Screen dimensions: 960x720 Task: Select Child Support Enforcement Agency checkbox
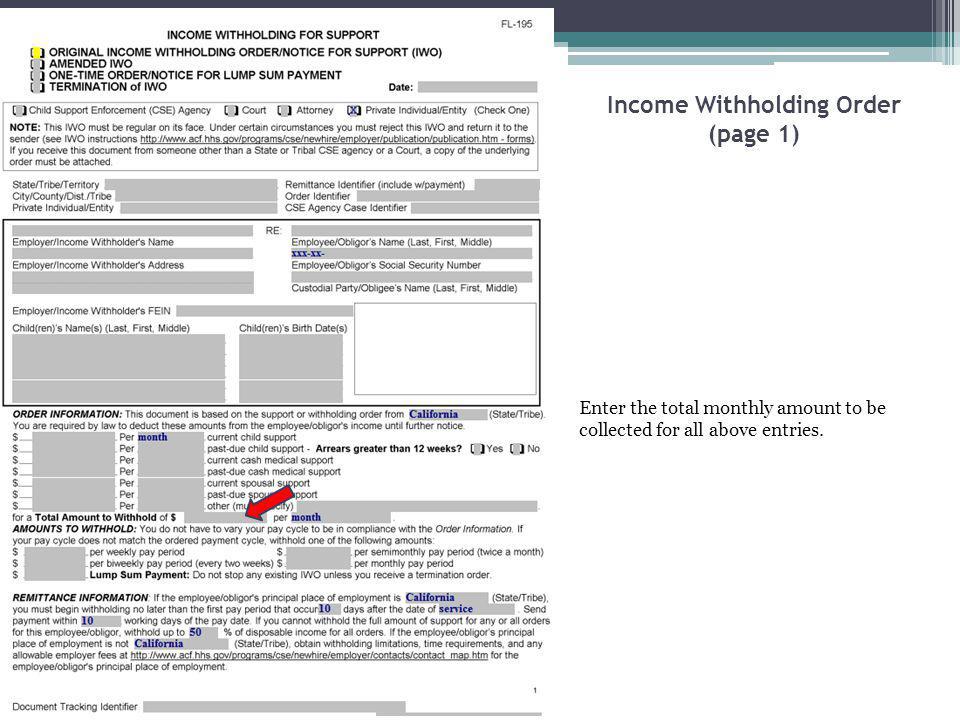(x=19, y=110)
